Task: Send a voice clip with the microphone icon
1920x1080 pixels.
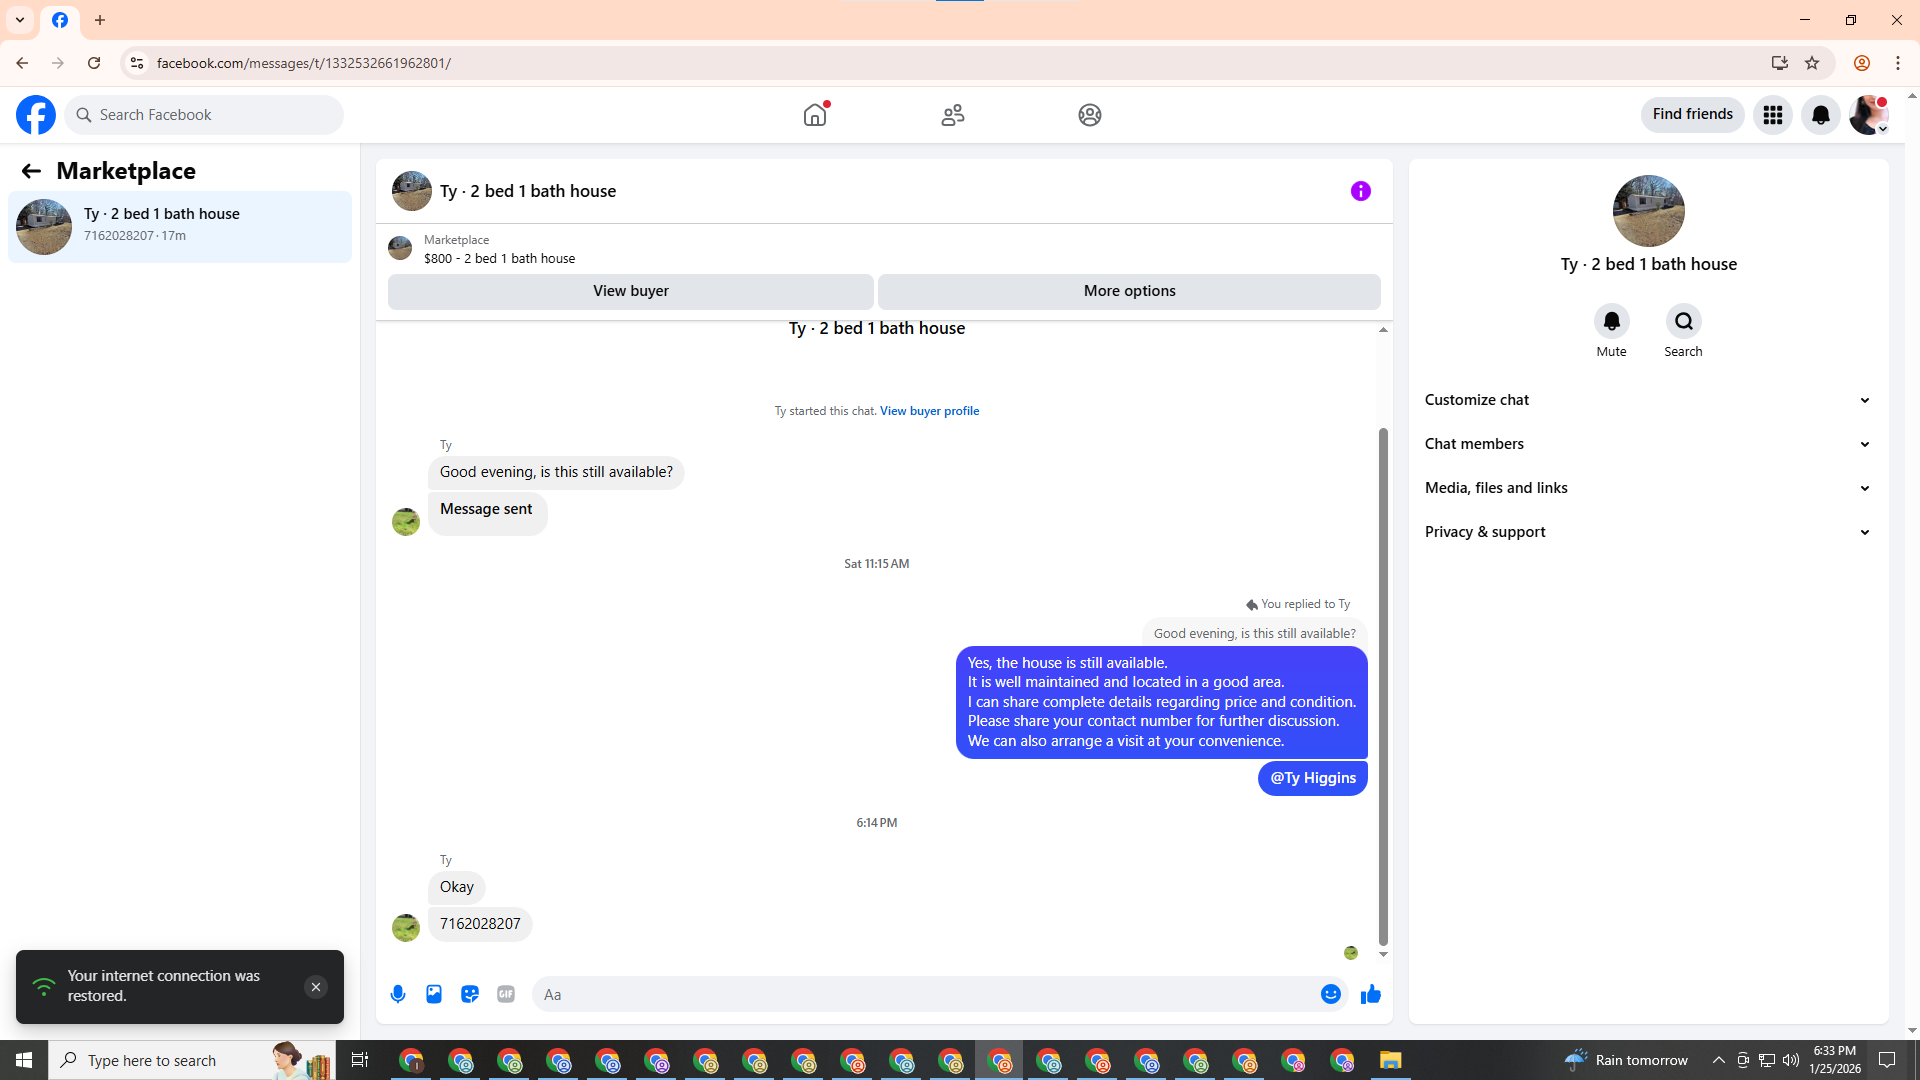Action: point(398,994)
